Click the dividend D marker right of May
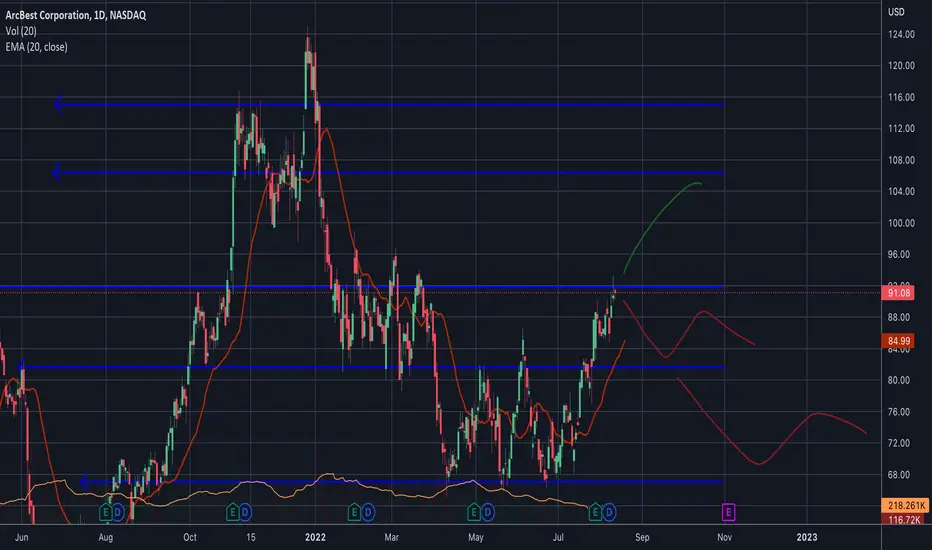Screen dimensions: 932x550 click(487, 512)
